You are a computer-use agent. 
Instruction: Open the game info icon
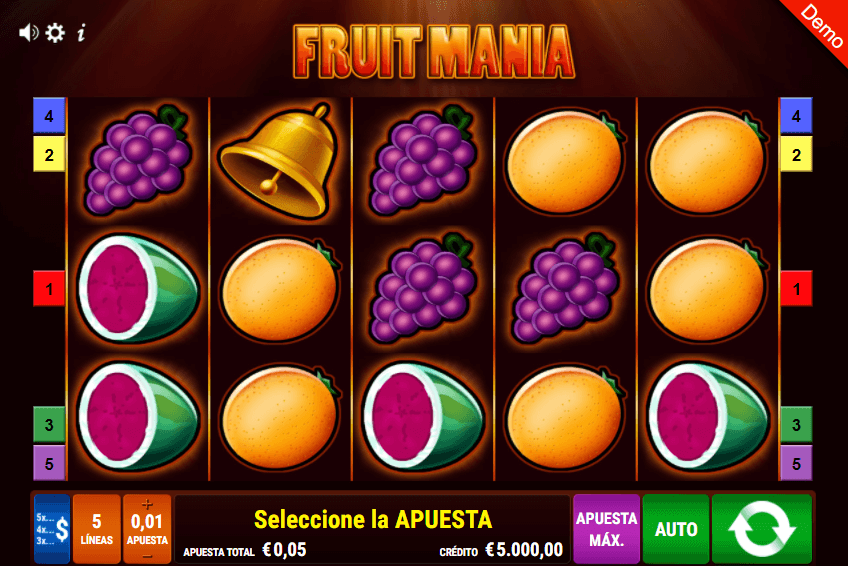pos(81,33)
